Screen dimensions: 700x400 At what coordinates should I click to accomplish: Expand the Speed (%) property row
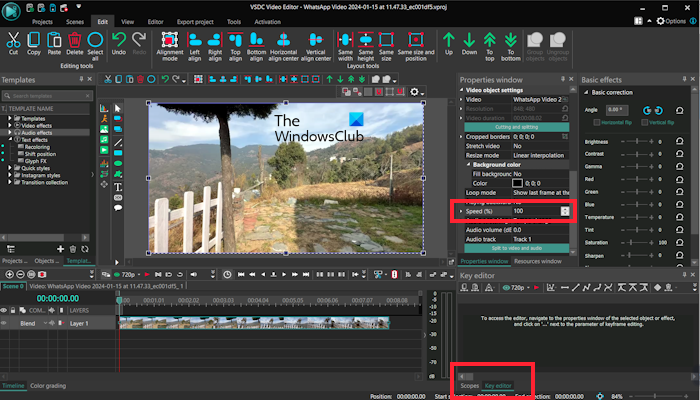pyautogui.click(x=462, y=211)
